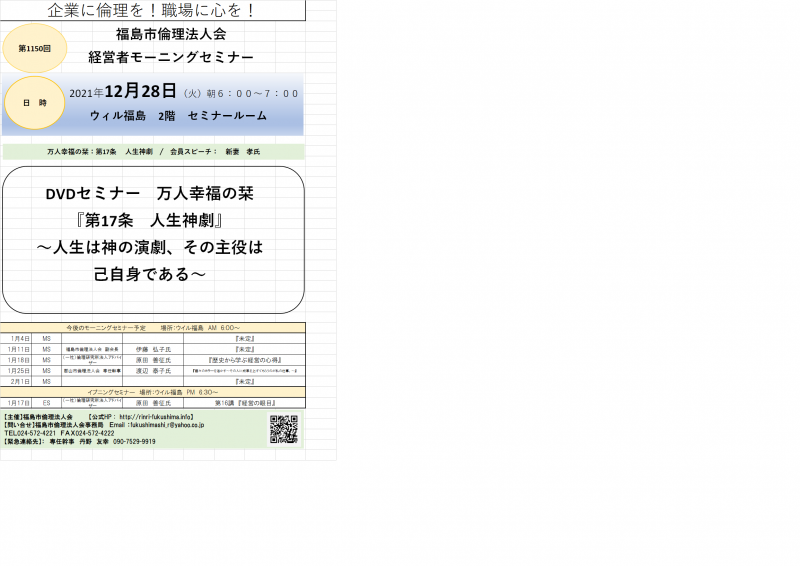Click the 福島市倫理法人会 title text
Image resolution: width=800 pixels, height=566 pixels.
point(171,35)
